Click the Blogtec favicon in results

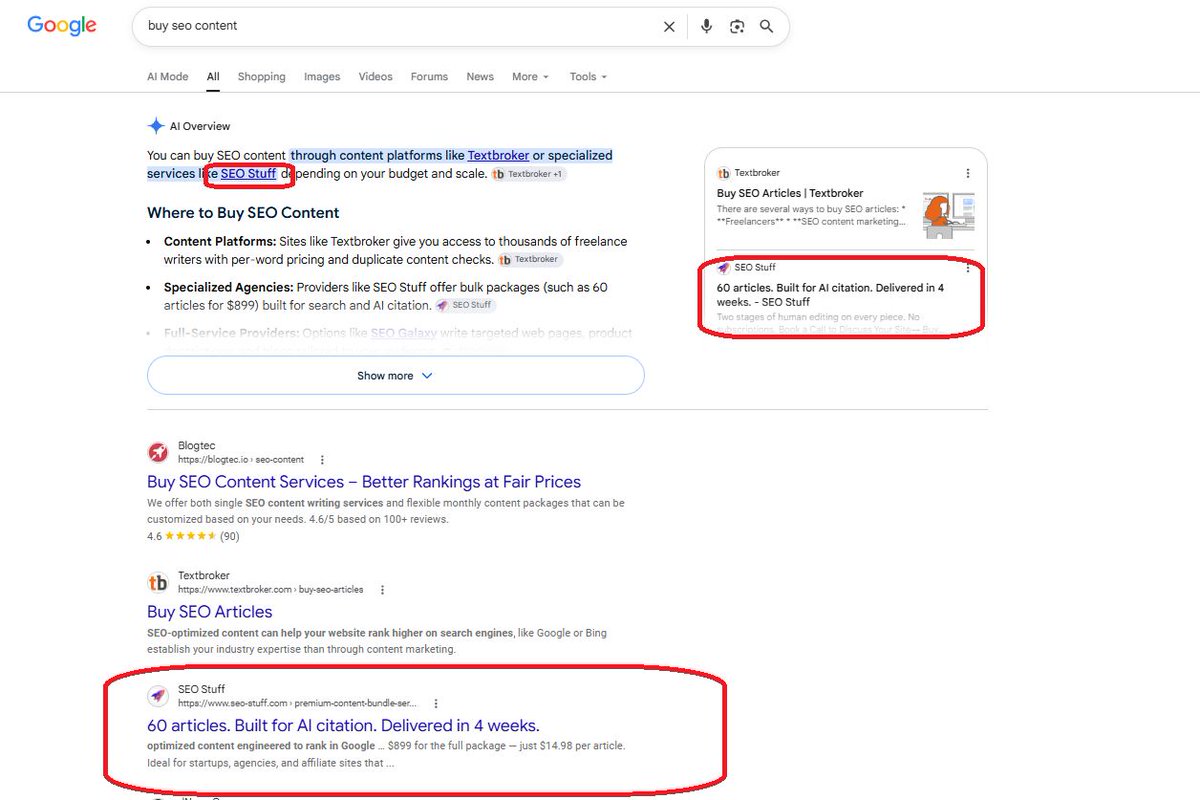(x=158, y=452)
